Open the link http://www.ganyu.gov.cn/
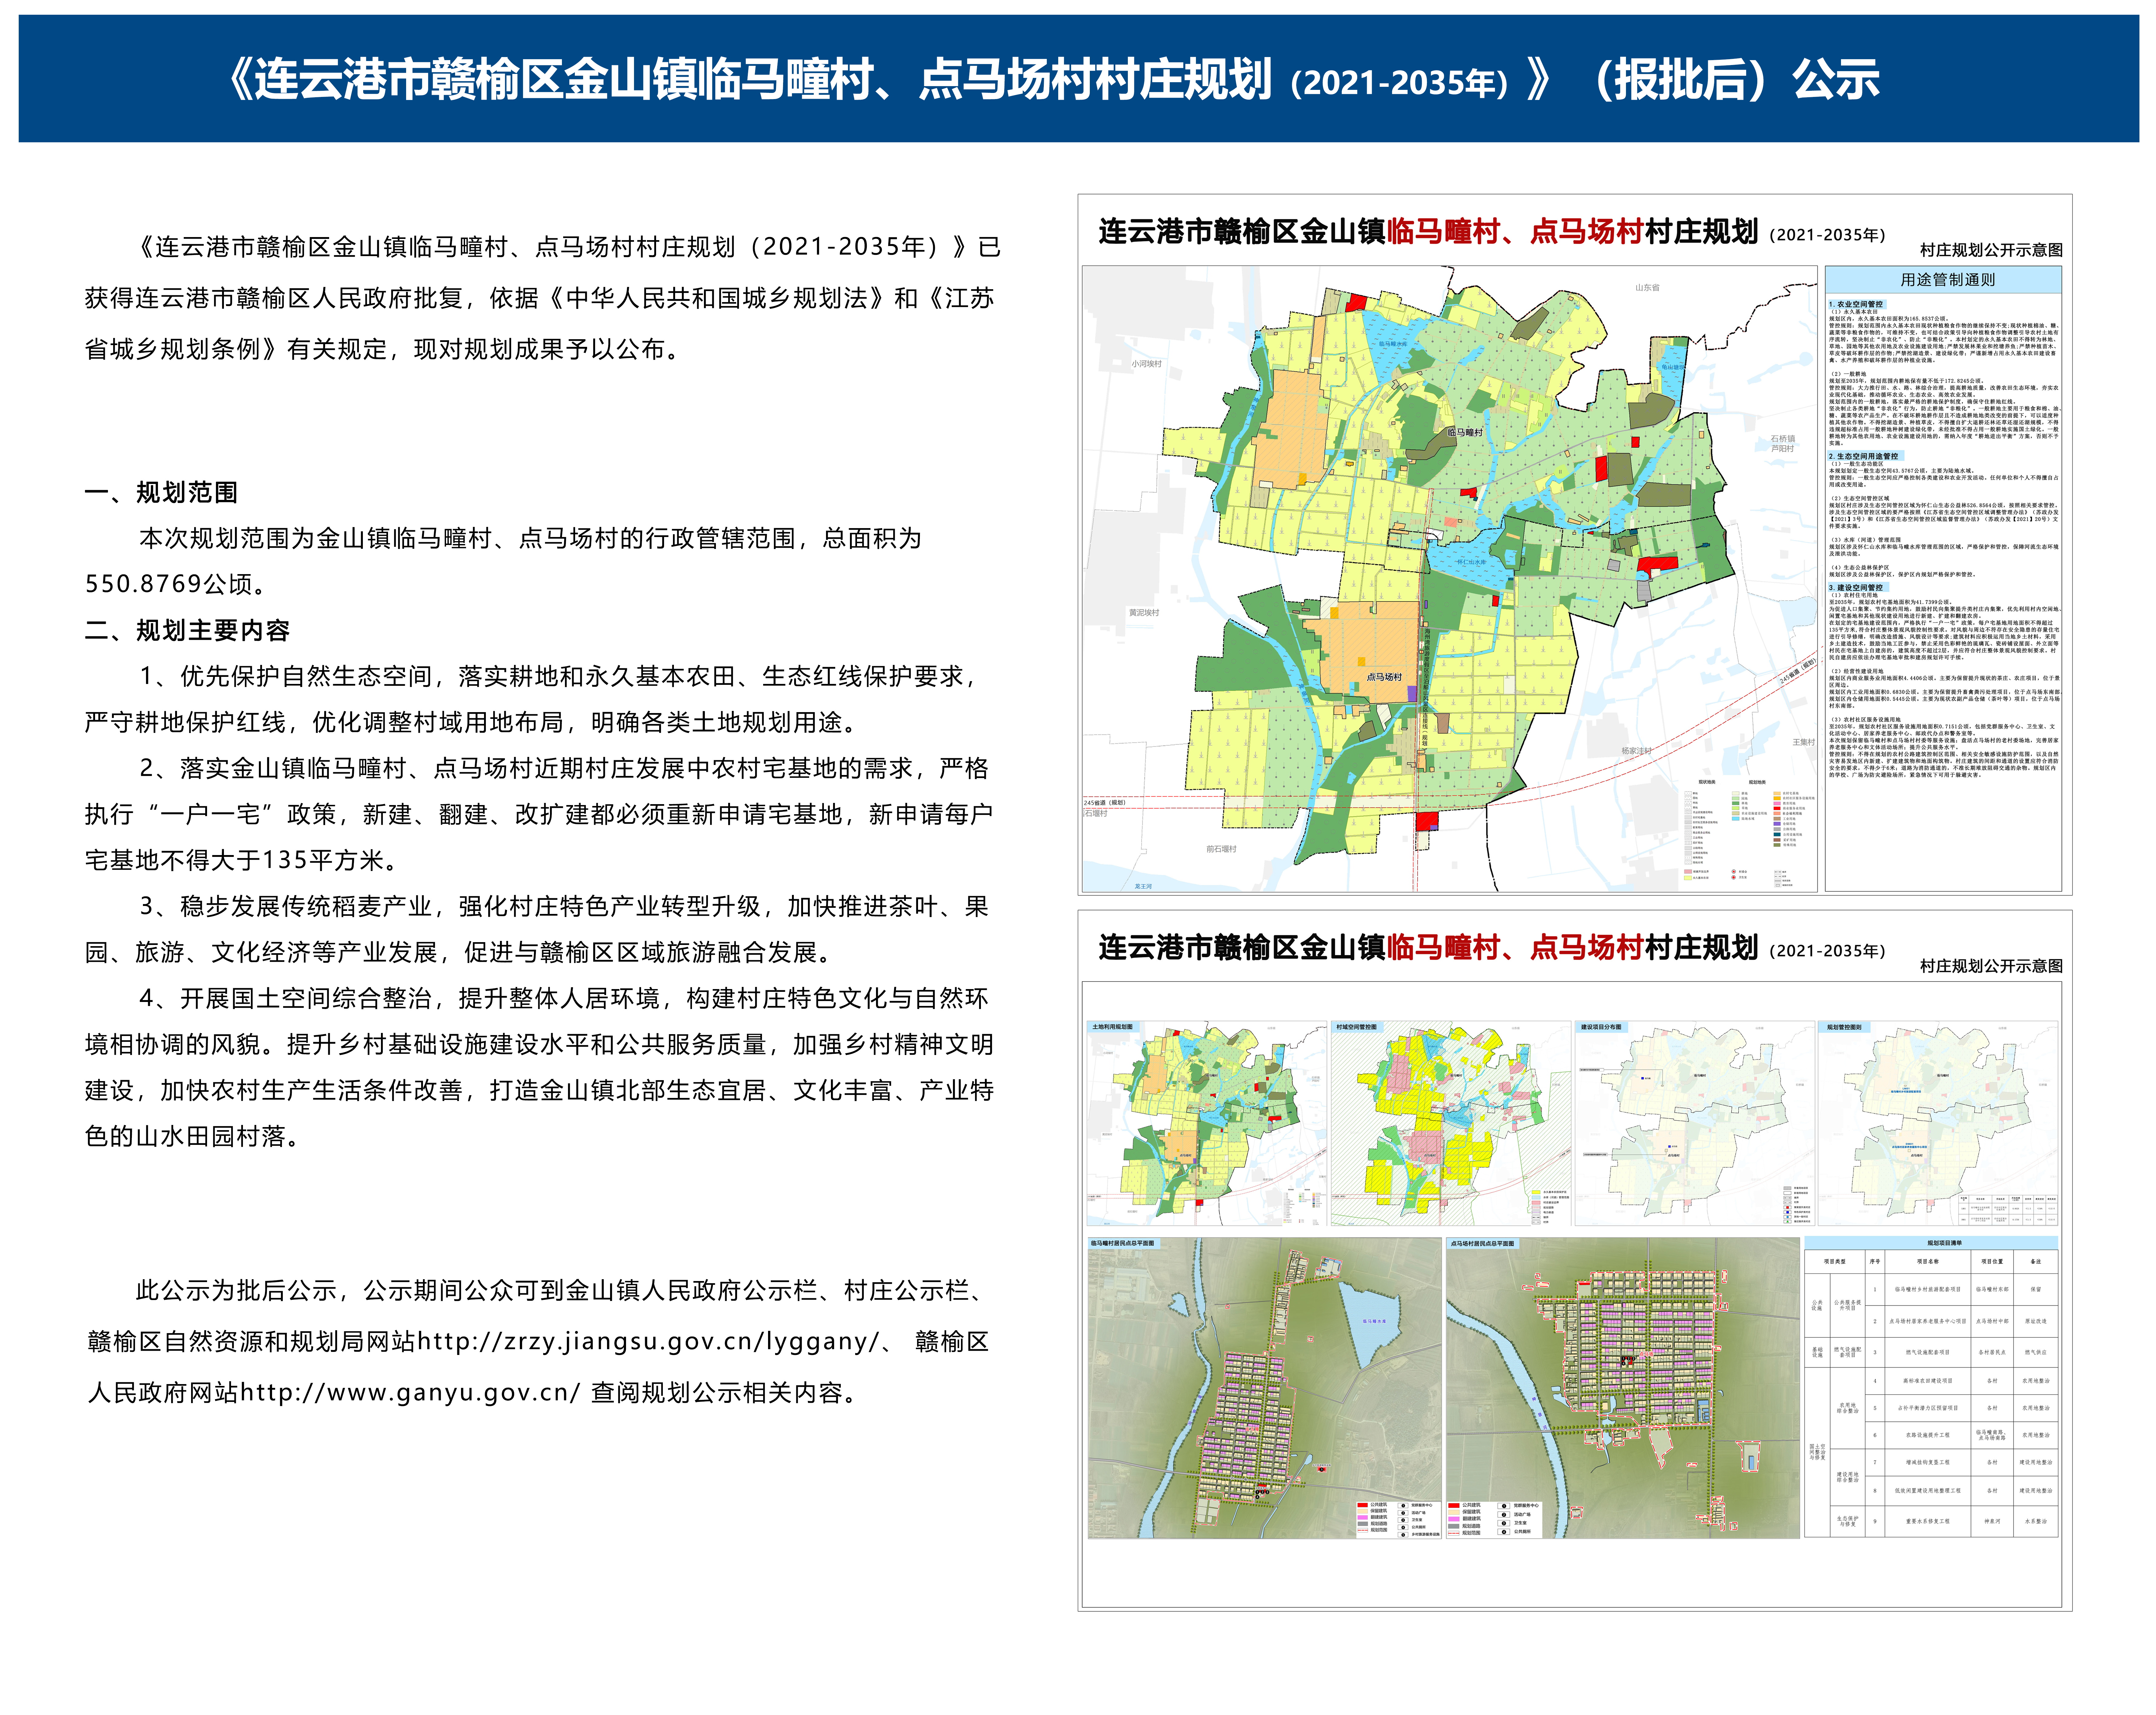The height and width of the screenshot is (1715, 2156). point(410,1392)
